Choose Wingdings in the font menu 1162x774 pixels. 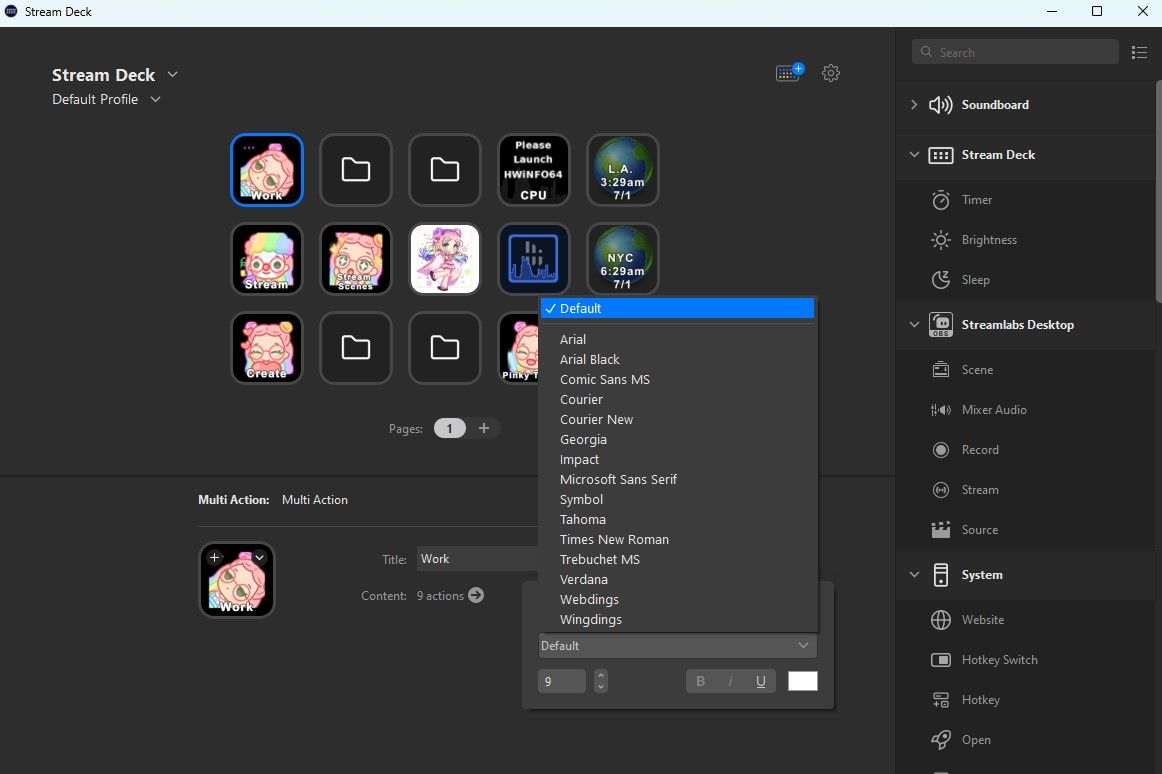click(x=591, y=619)
